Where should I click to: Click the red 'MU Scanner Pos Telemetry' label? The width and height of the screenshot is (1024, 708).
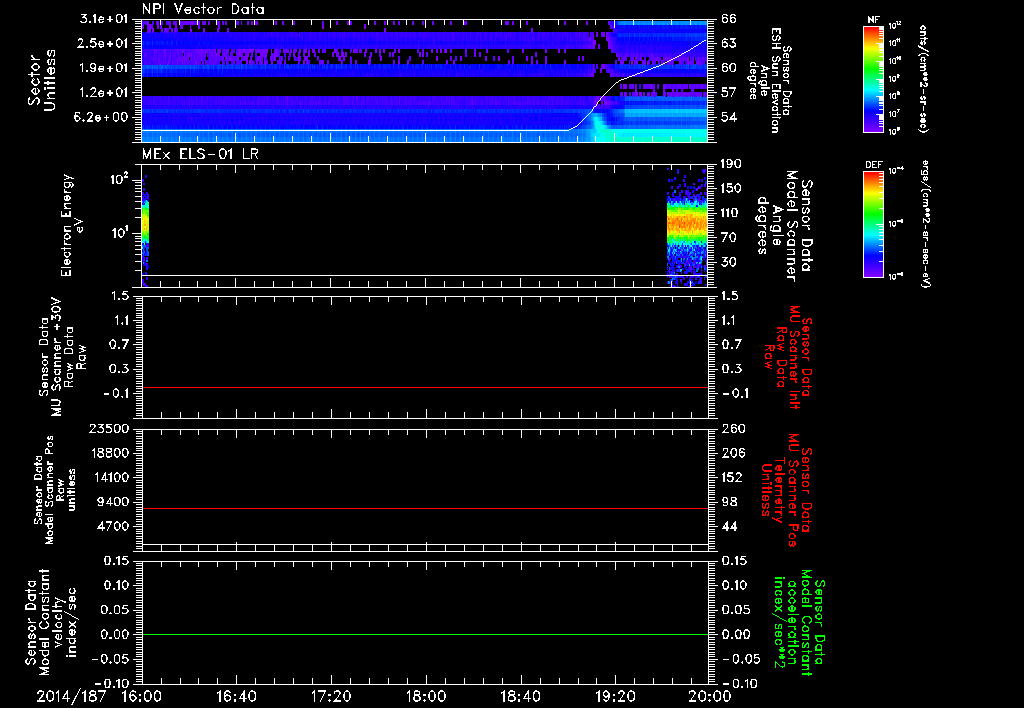pos(786,490)
